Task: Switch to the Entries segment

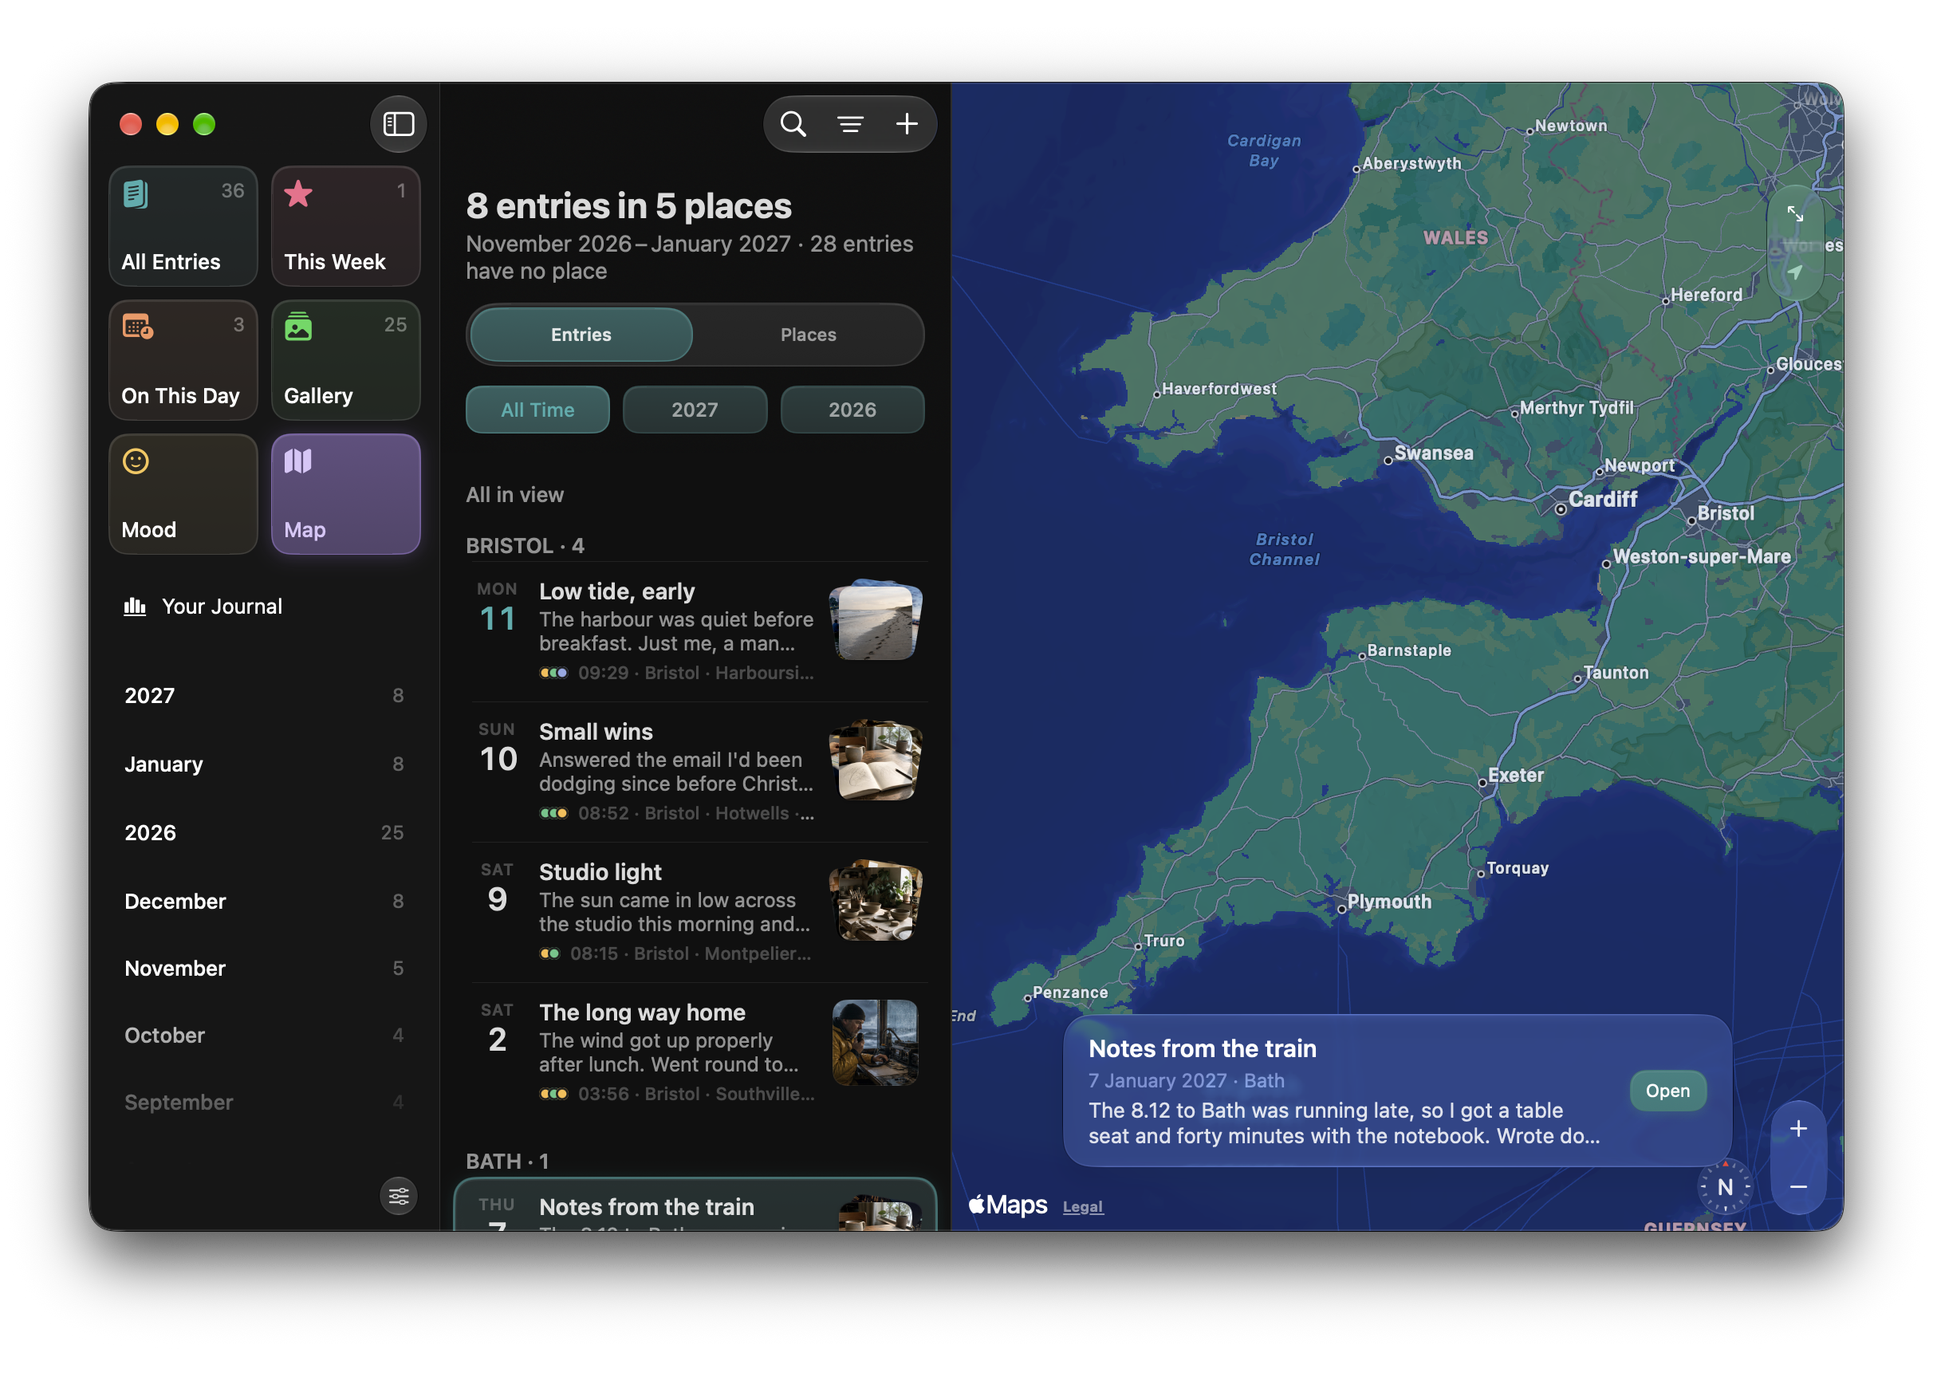Action: pyautogui.click(x=581, y=335)
